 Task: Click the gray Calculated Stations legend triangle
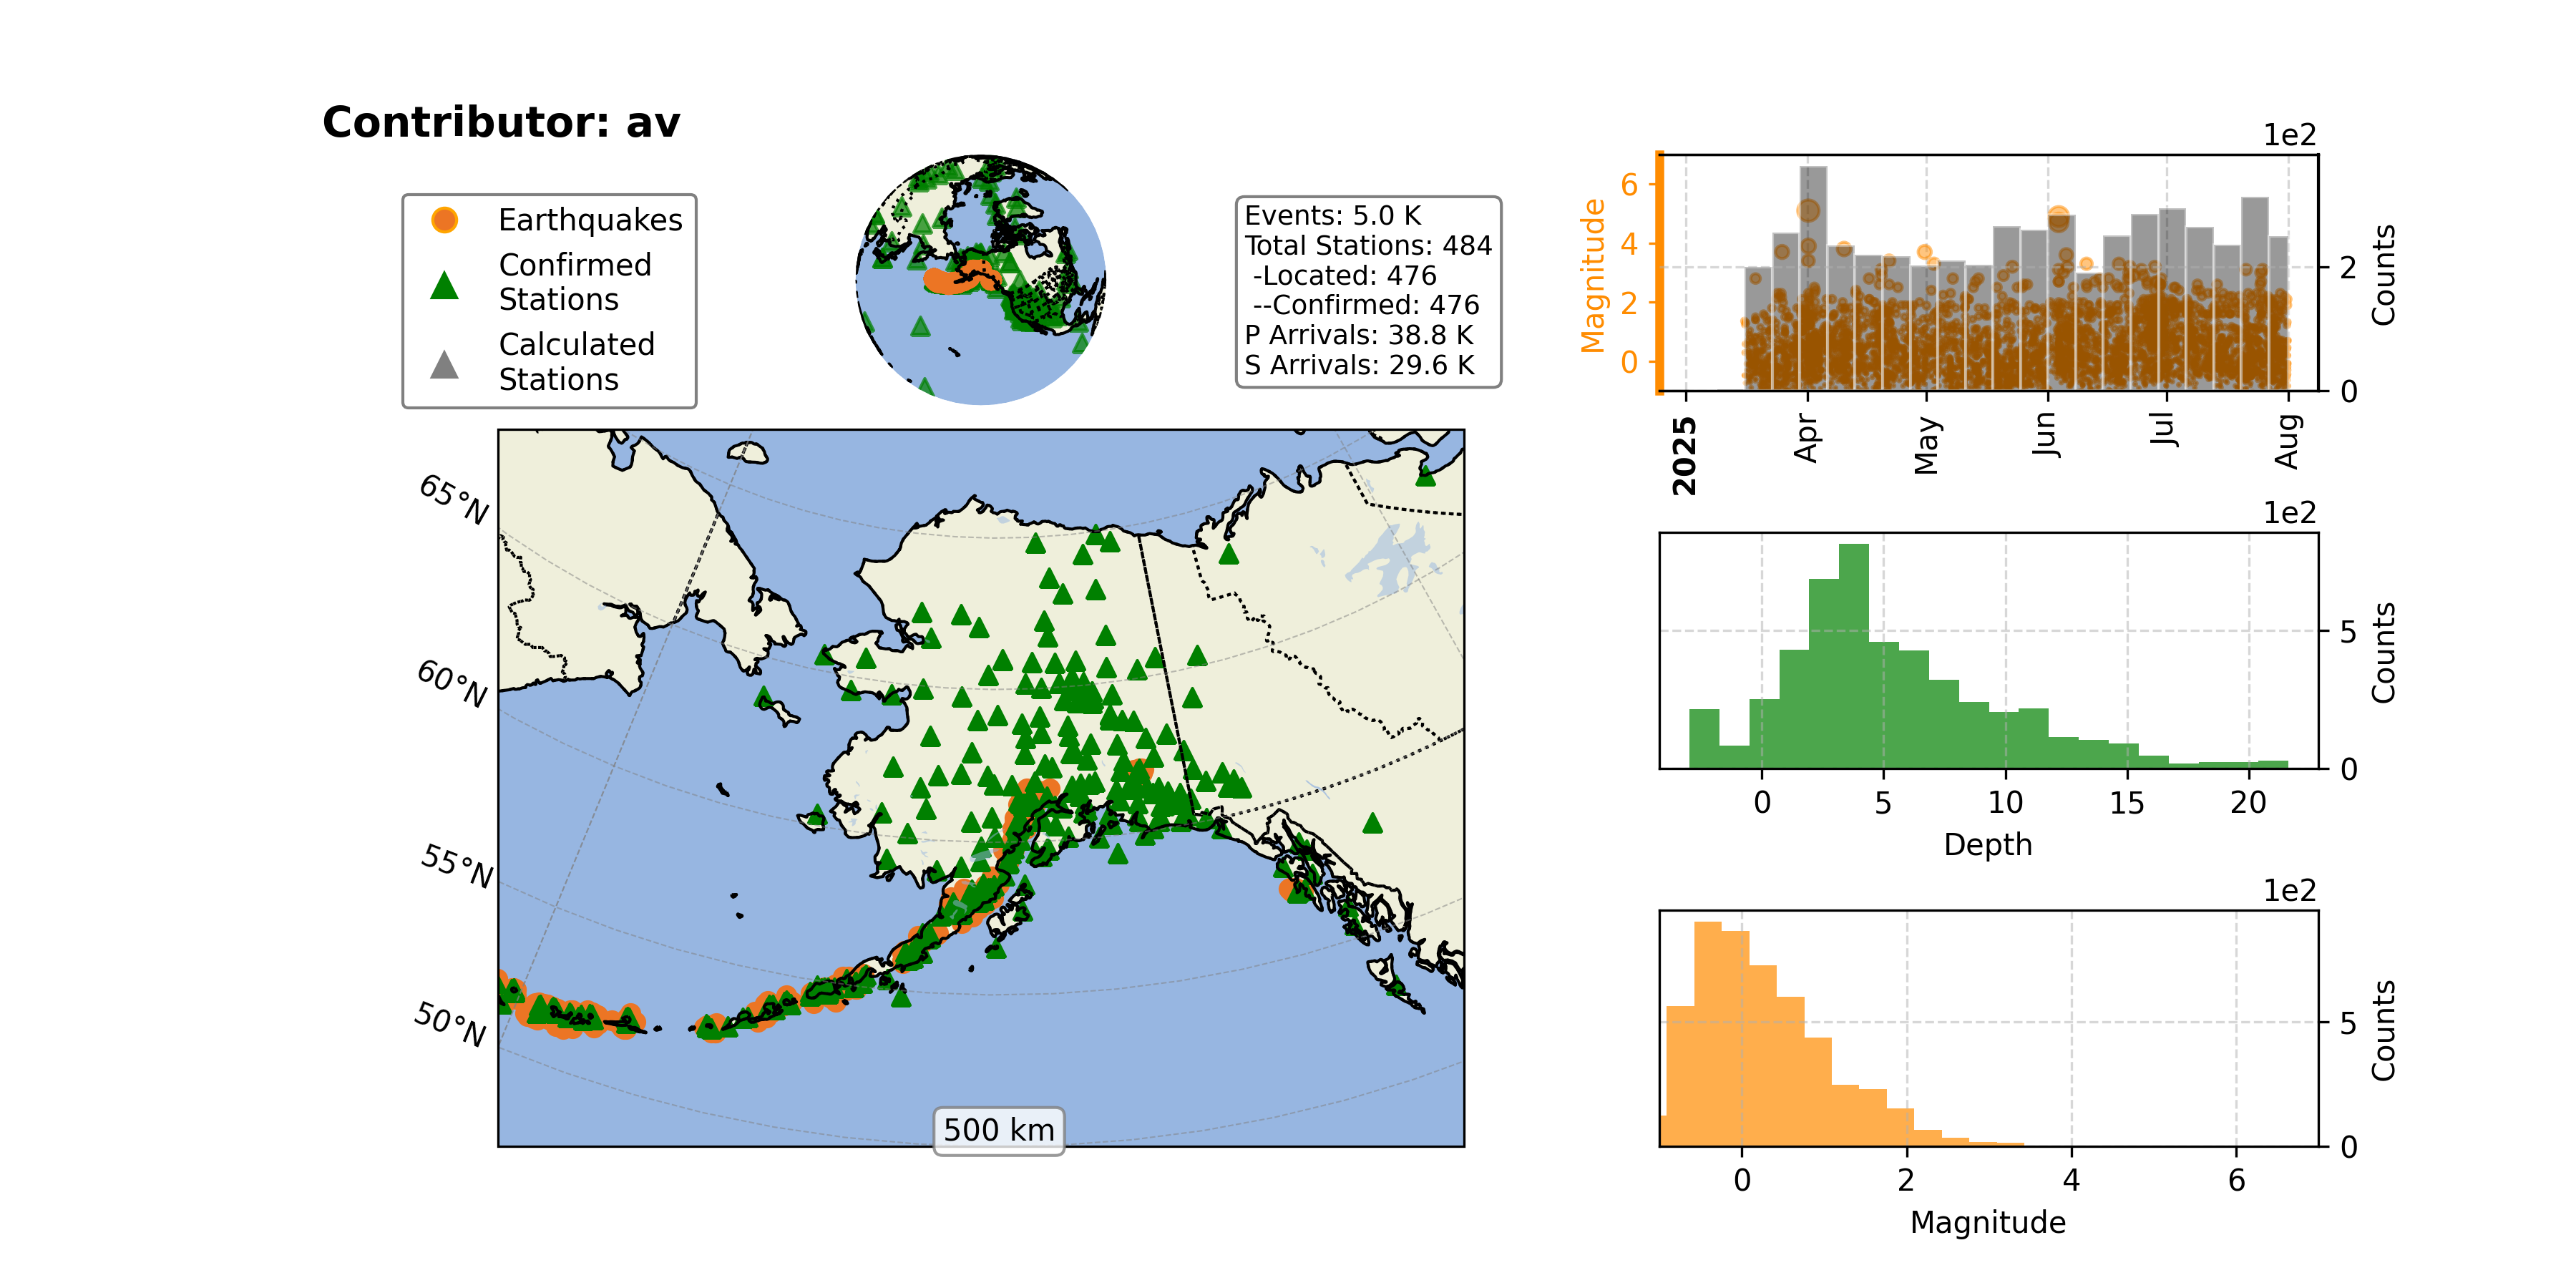point(444,364)
